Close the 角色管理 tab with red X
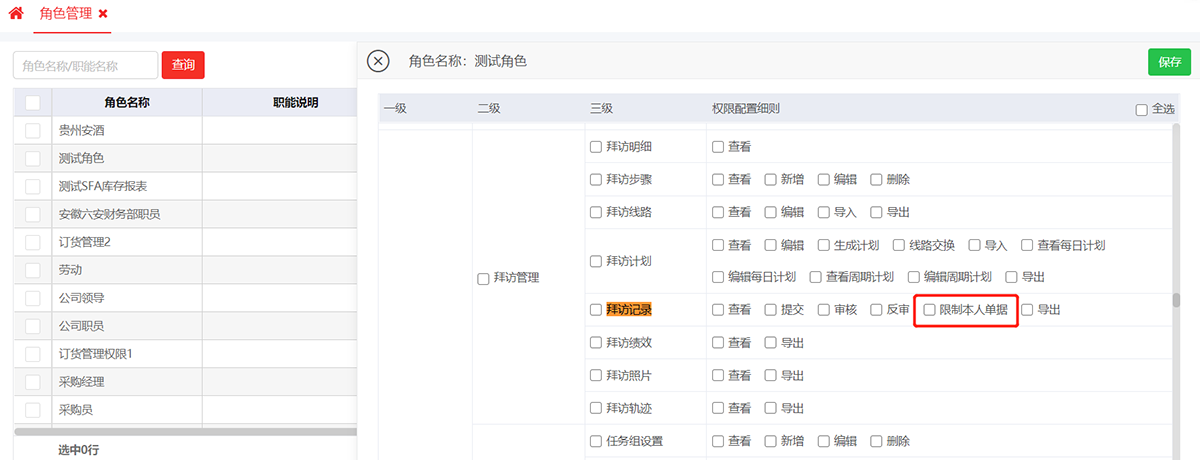 point(103,14)
